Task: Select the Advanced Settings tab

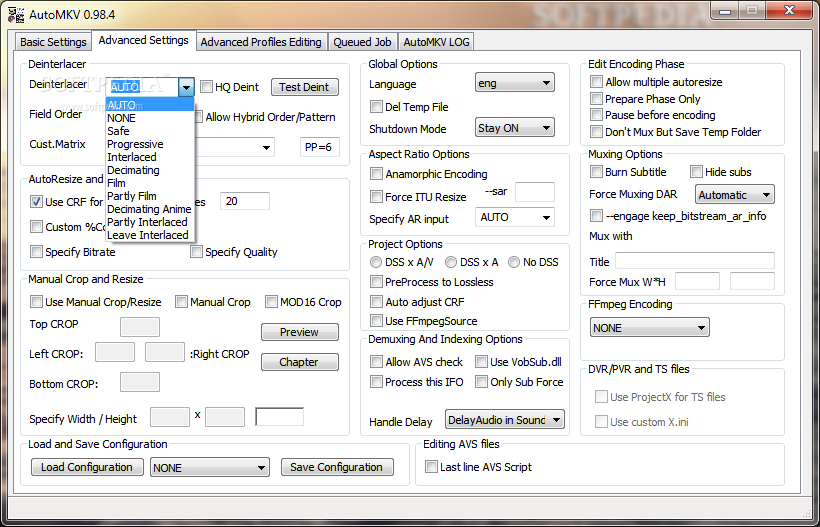Action: (x=144, y=40)
